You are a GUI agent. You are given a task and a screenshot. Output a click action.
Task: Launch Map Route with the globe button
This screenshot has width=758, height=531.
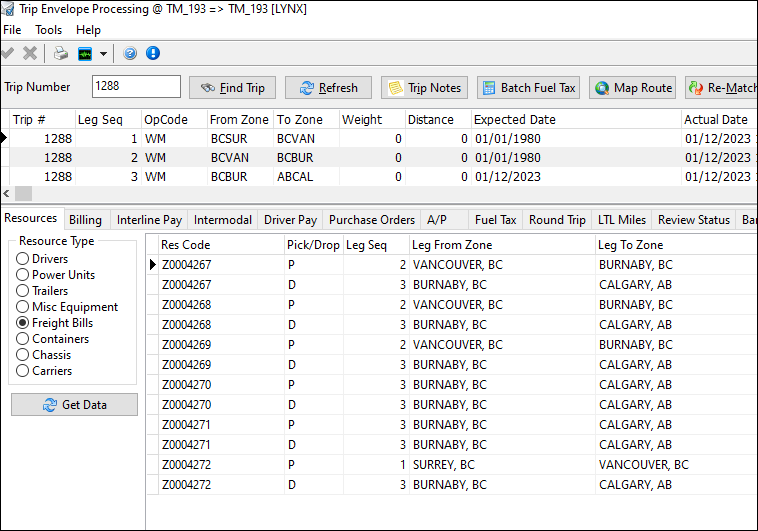[x=633, y=88]
